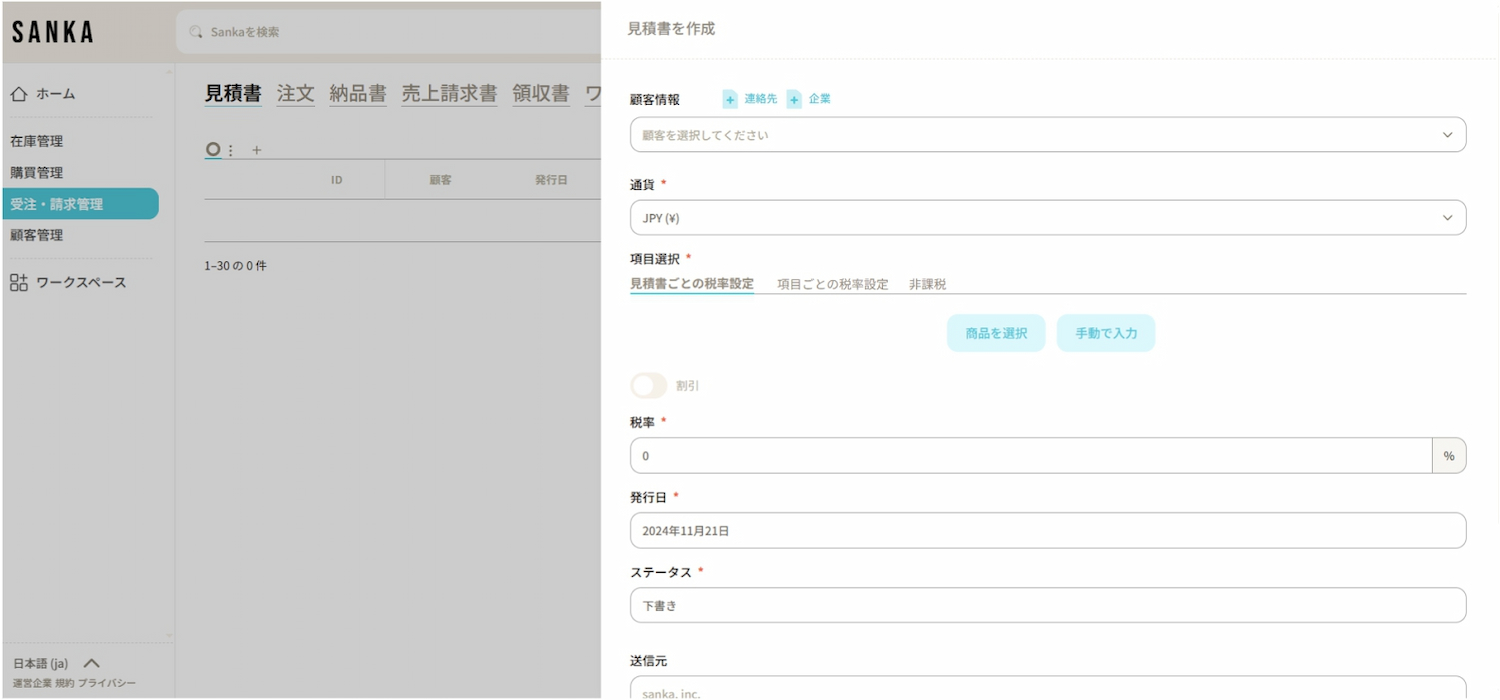Open the view options three-dot menu
Screen dimensions: 1500x700
pos(231,150)
